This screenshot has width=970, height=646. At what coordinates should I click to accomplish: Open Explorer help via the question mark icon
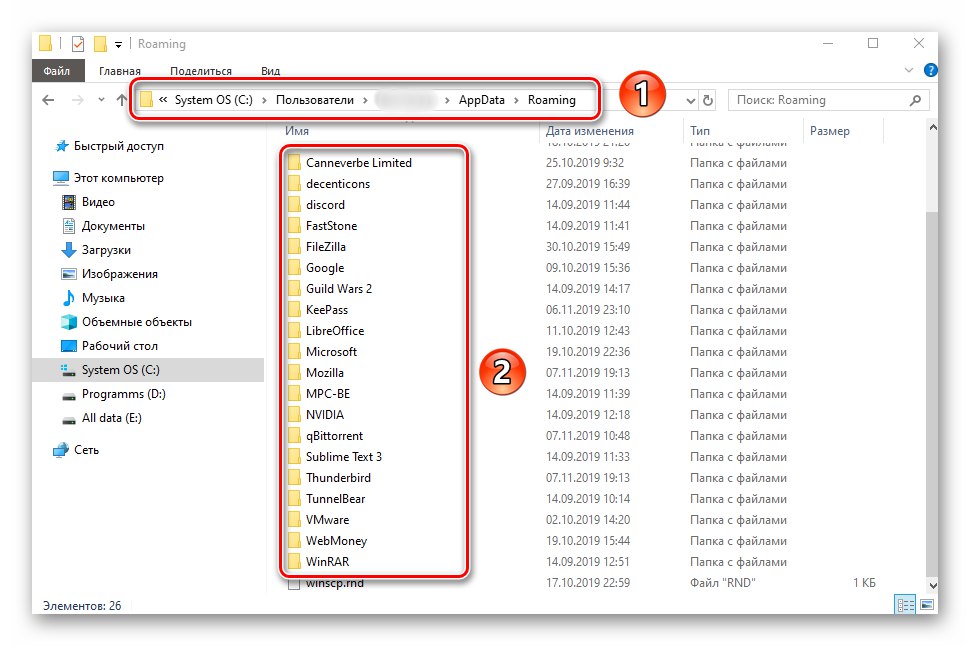pos(930,70)
